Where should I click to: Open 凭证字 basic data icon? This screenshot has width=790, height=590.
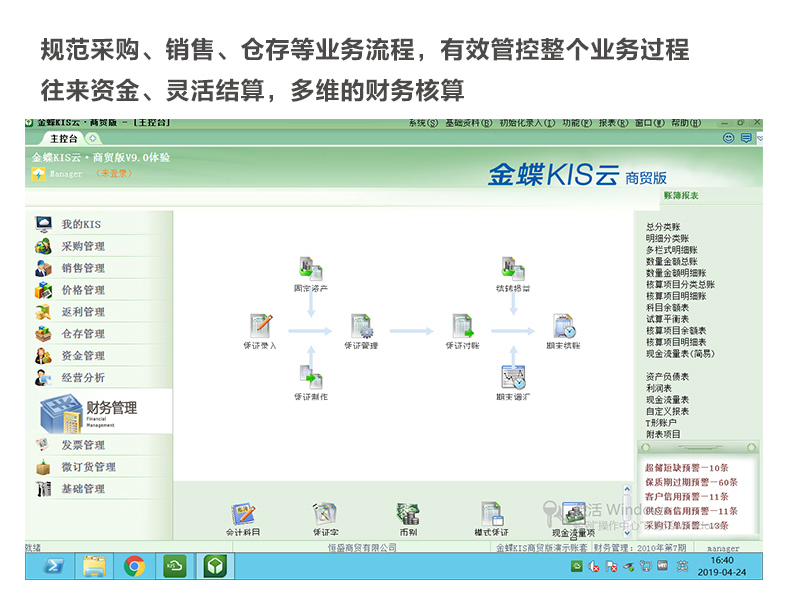pyautogui.click(x=325, y=519)
